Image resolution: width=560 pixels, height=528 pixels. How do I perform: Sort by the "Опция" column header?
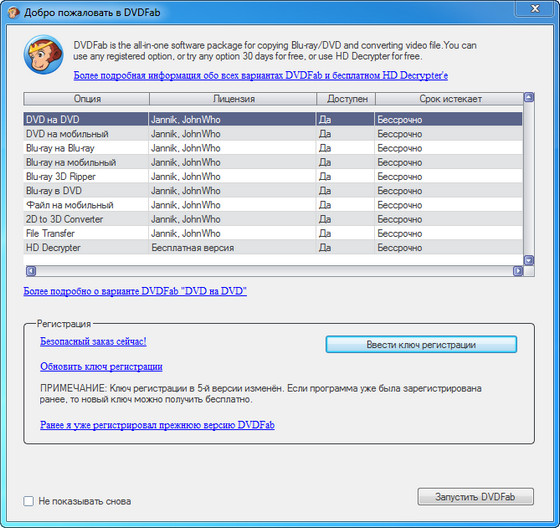click(x=86, y=99)
